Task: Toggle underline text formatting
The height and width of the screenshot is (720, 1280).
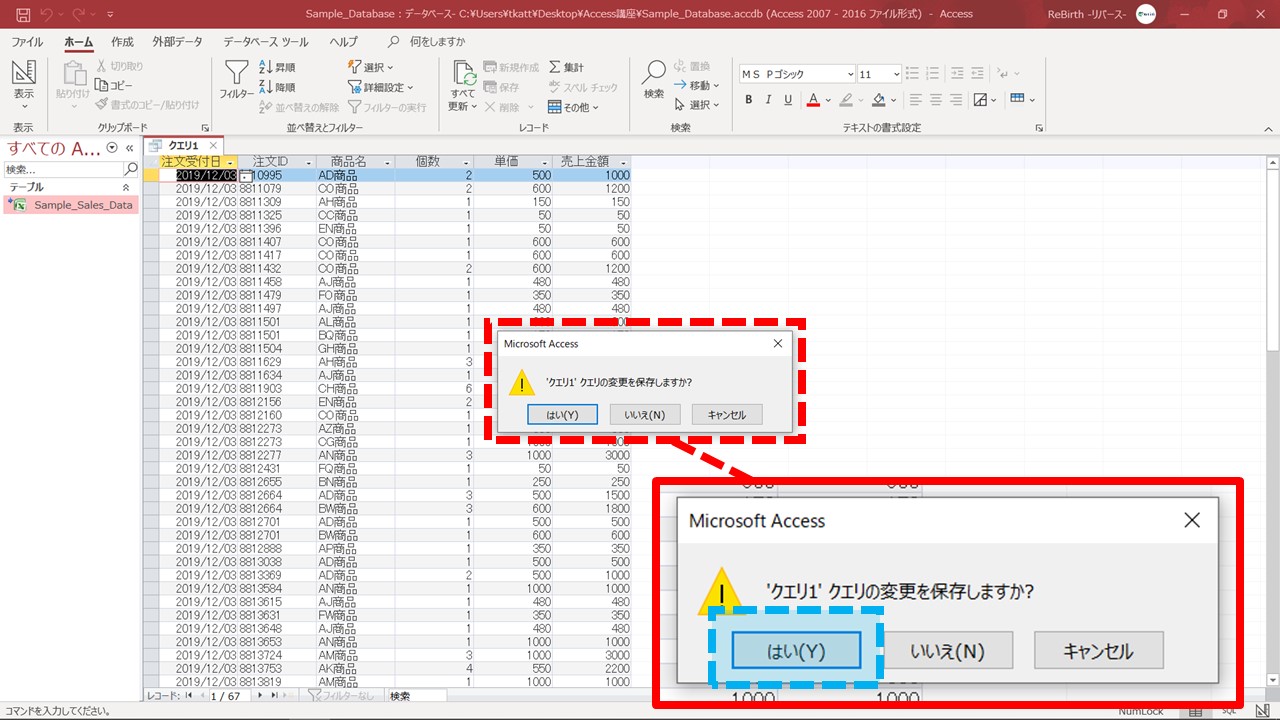Action: 788,100
